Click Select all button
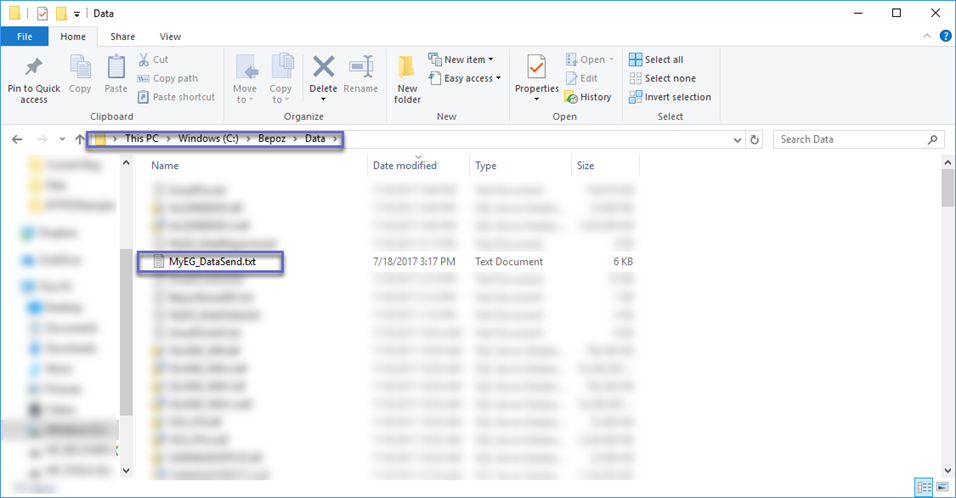Viewport: 956px width, 498px height. [656, 60]
